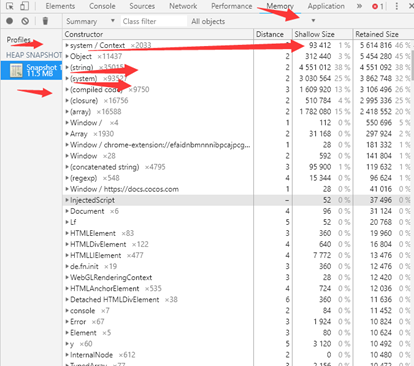Open the DevTools three-dot menu
Screen dimensions: 414x366
tap(396, 6)
